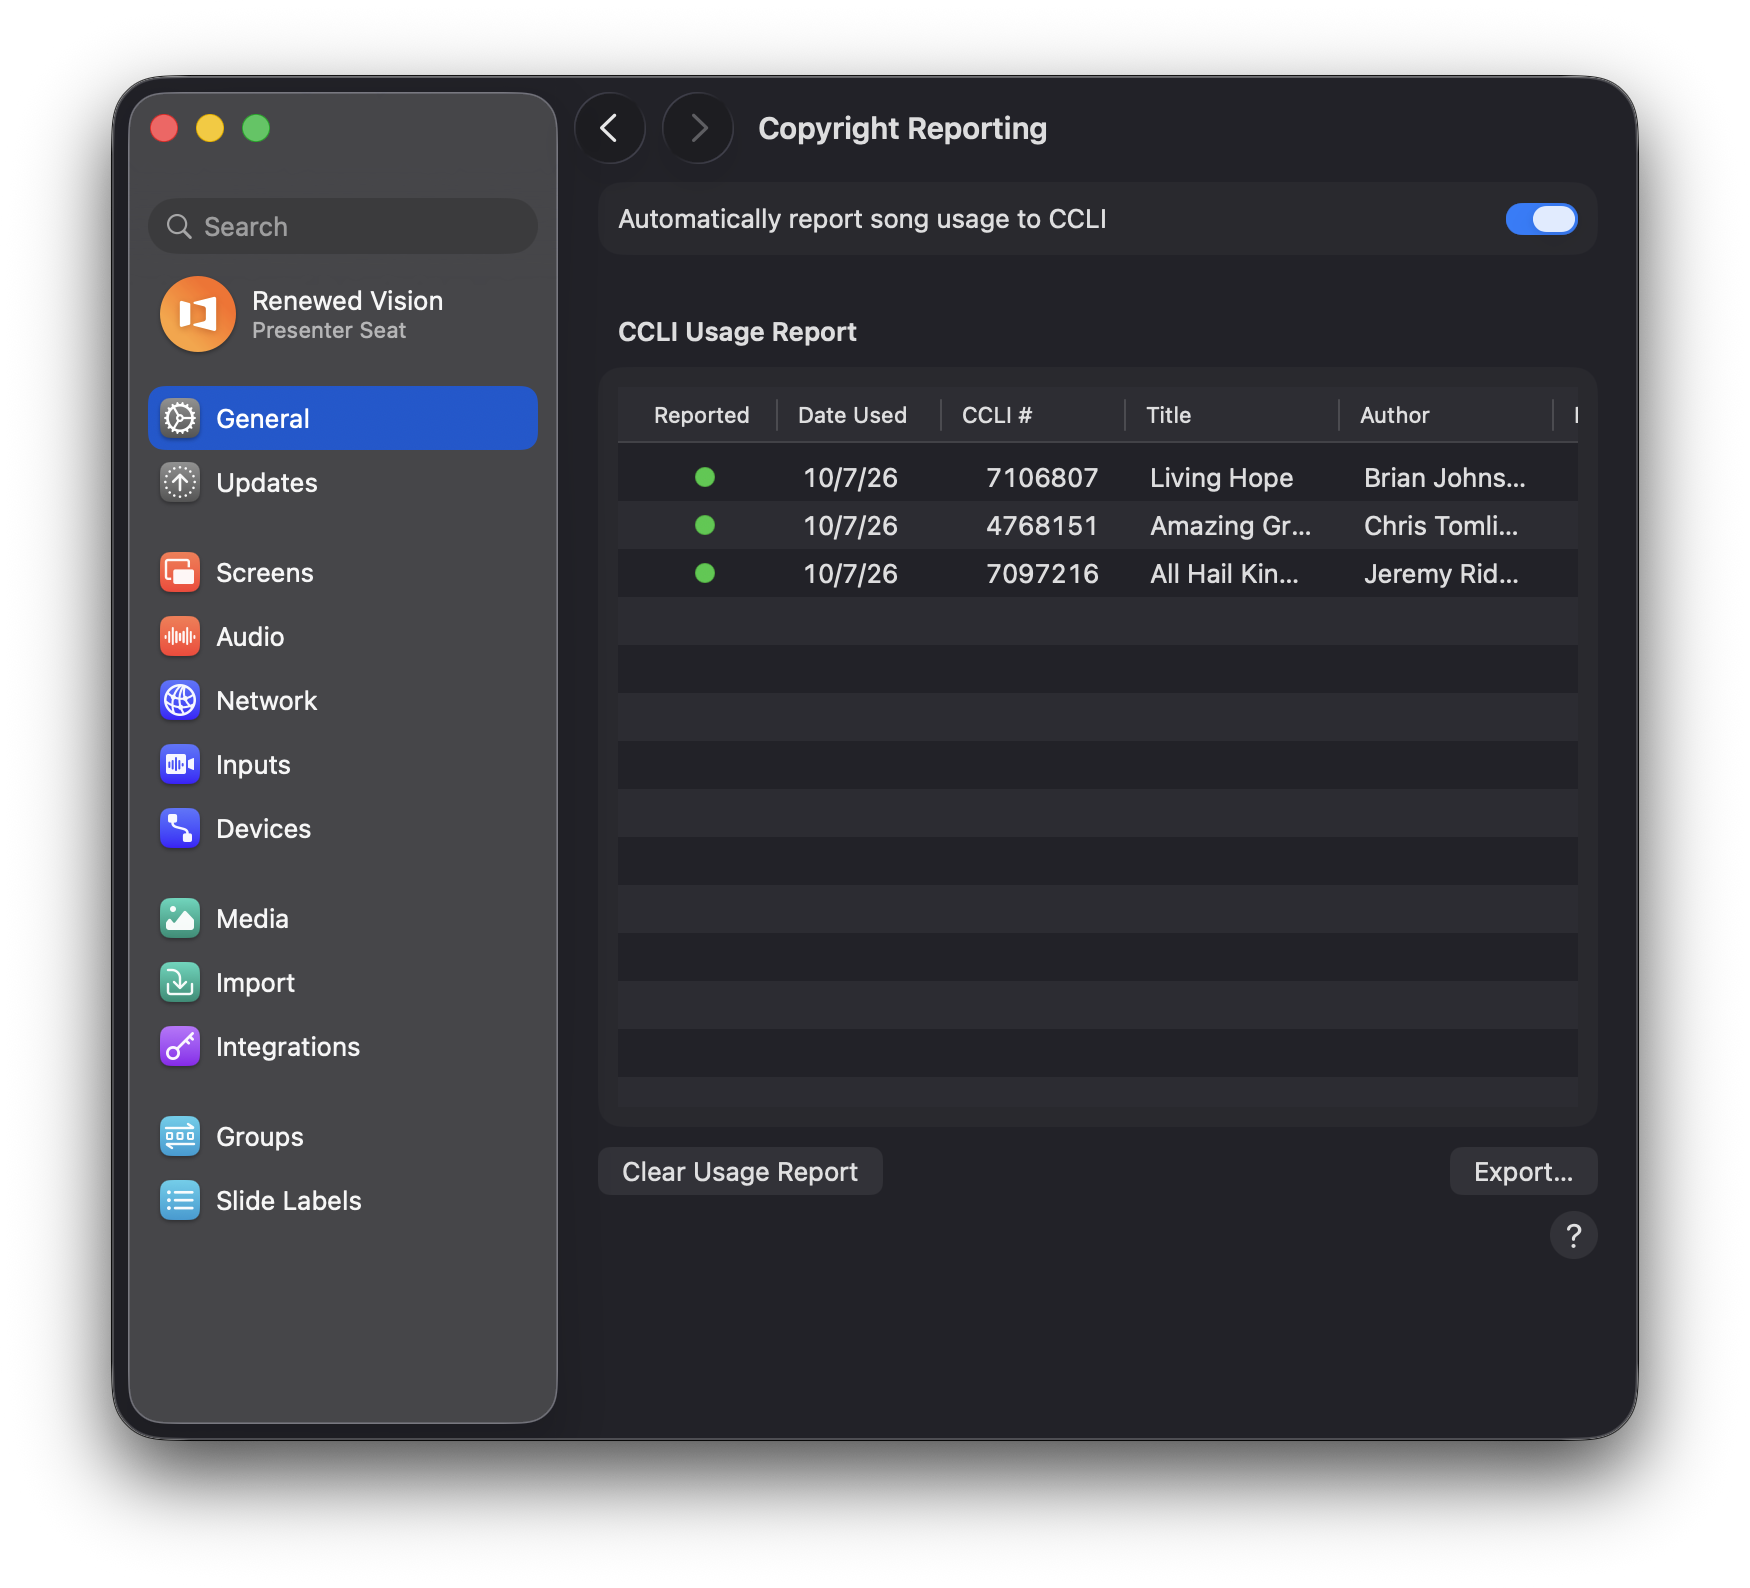This screenshot has width=1750, height=1588.
Task: Click the Search field in sidebar
Action: [343, 226]
